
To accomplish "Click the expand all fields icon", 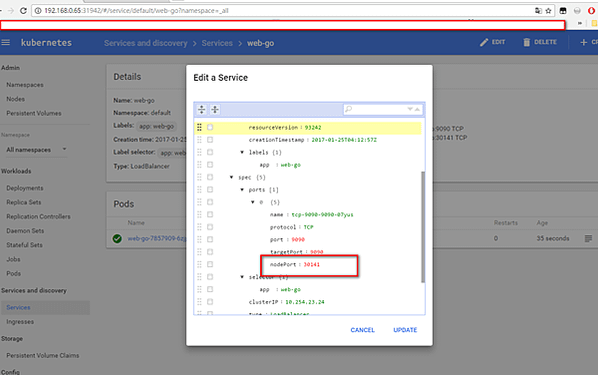I will coord(201,109).
